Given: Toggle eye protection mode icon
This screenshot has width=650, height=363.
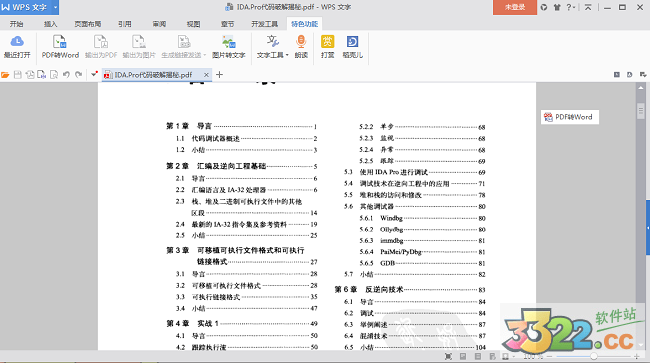Looking at the screenshot, I should tap(505, 356).
